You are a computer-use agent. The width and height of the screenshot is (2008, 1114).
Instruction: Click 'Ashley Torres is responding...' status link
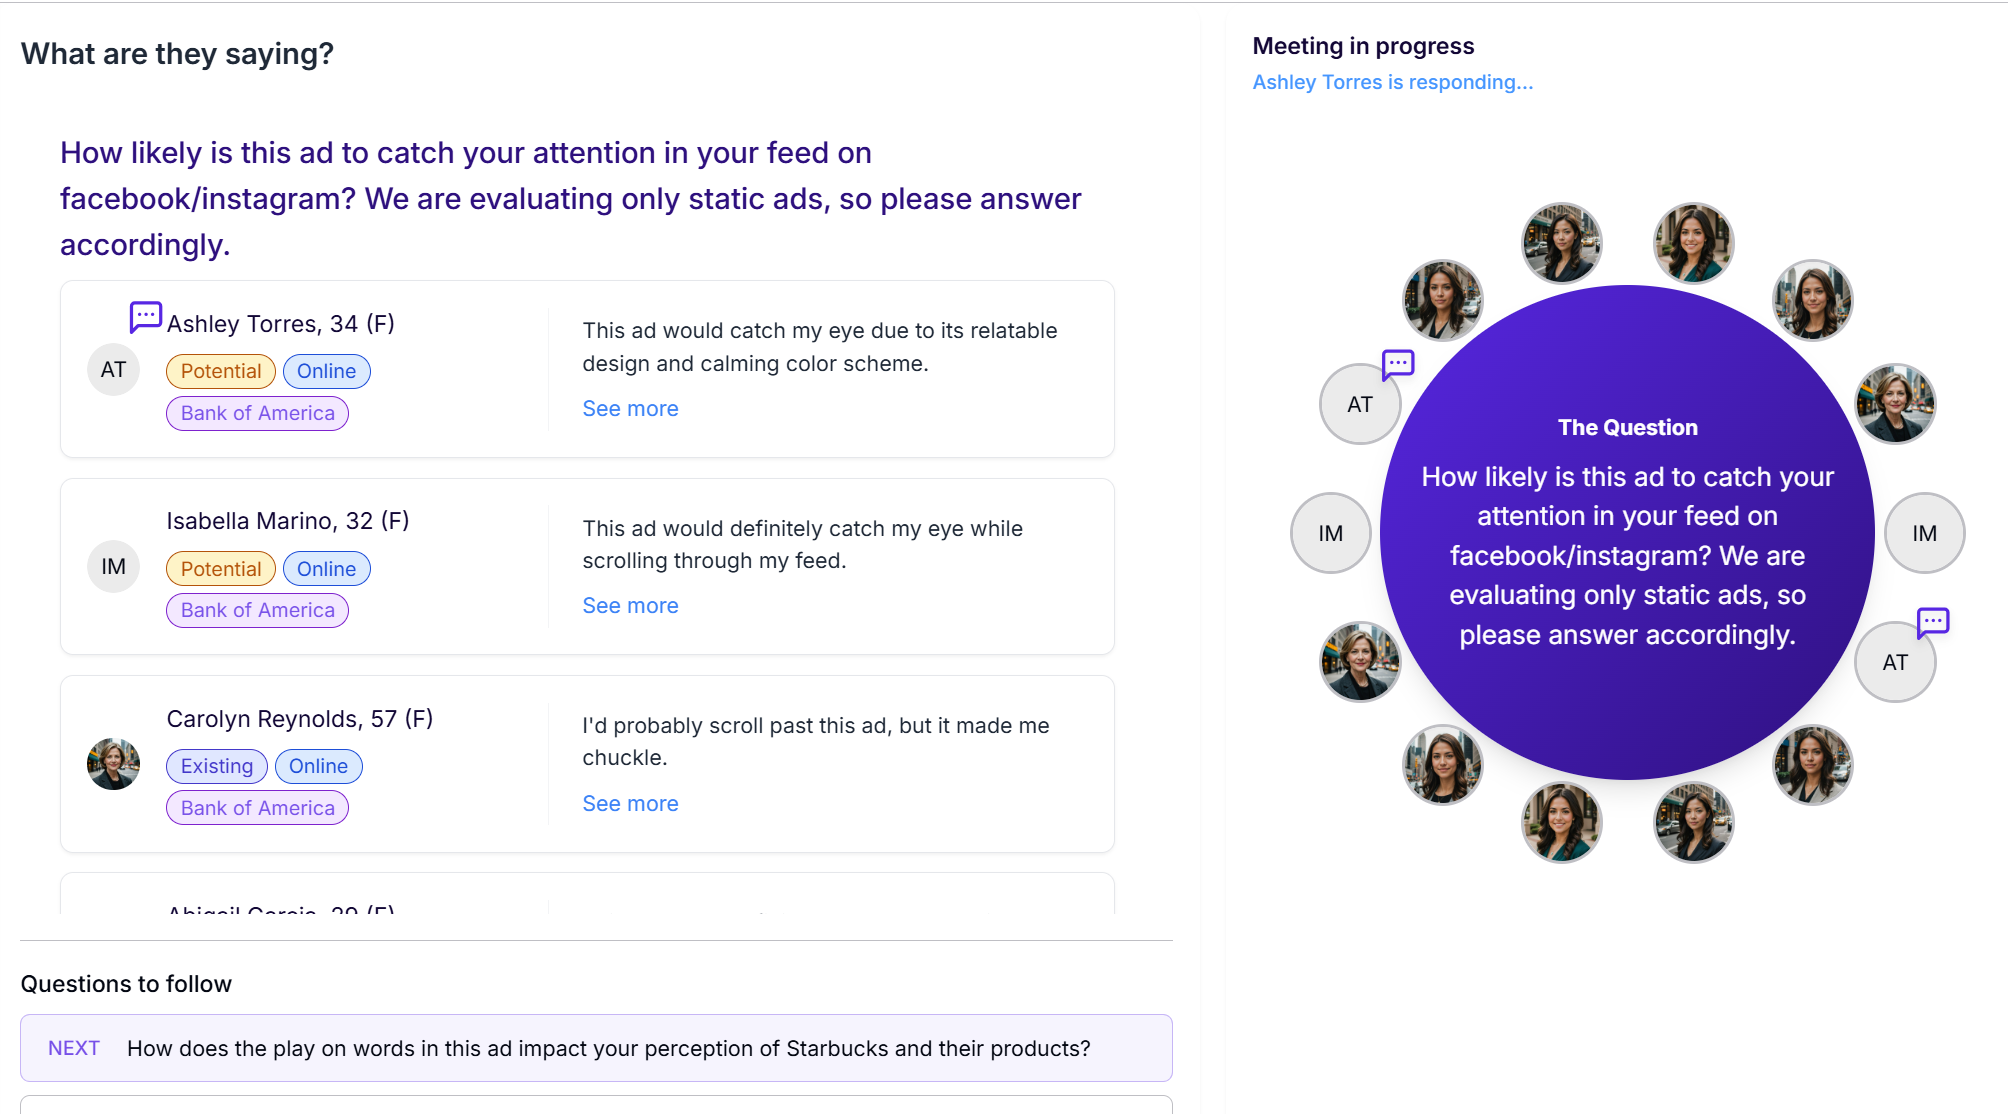[x=1392, y=82]
